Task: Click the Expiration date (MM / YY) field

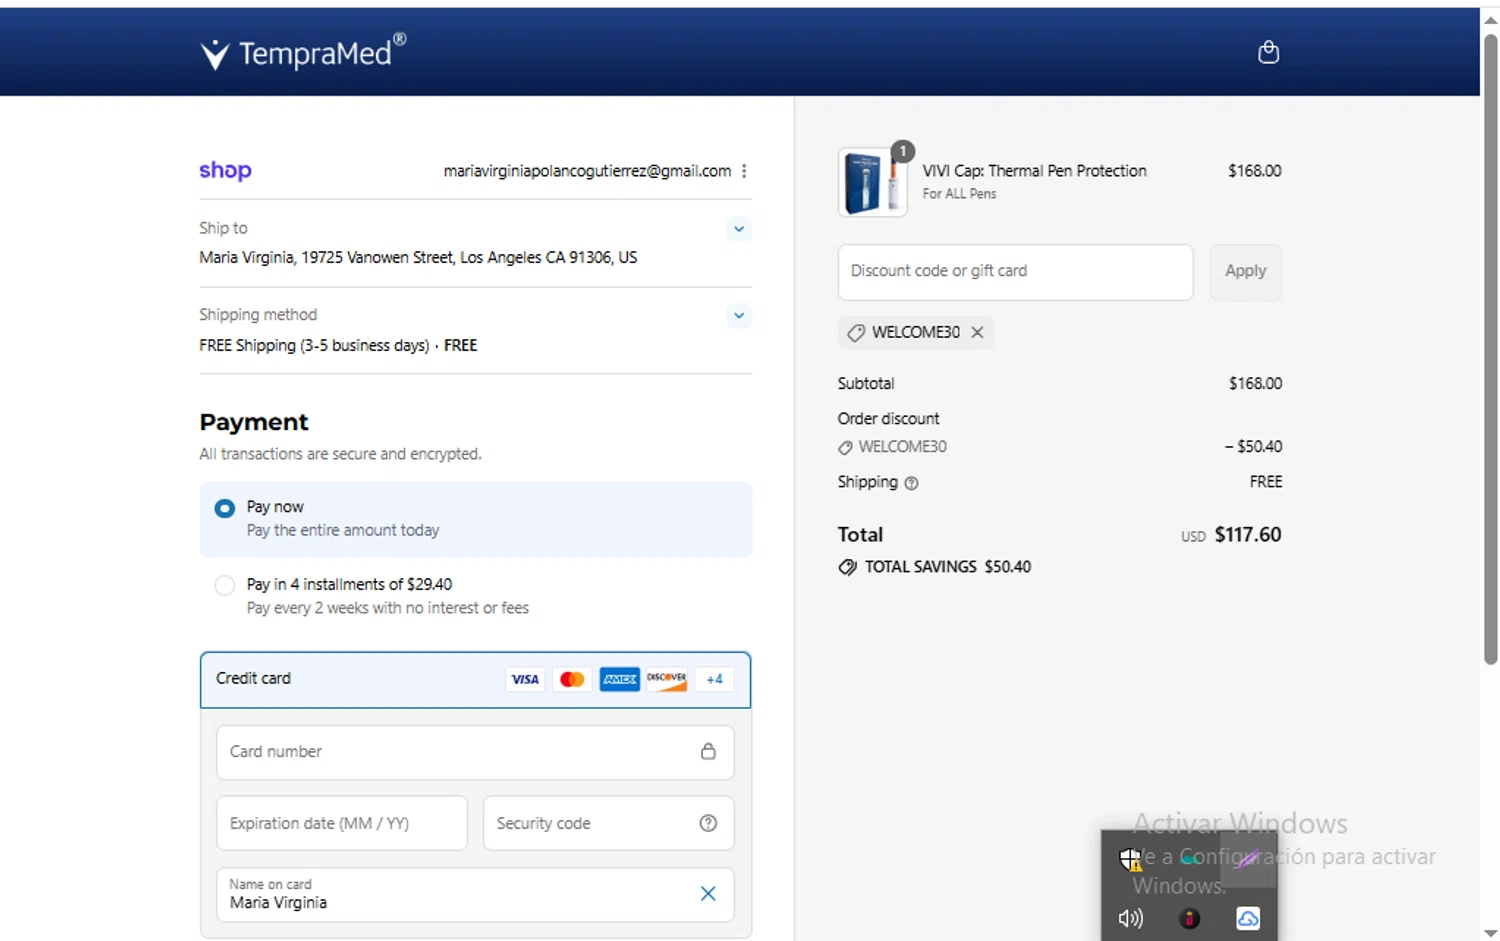Action: 342,823
